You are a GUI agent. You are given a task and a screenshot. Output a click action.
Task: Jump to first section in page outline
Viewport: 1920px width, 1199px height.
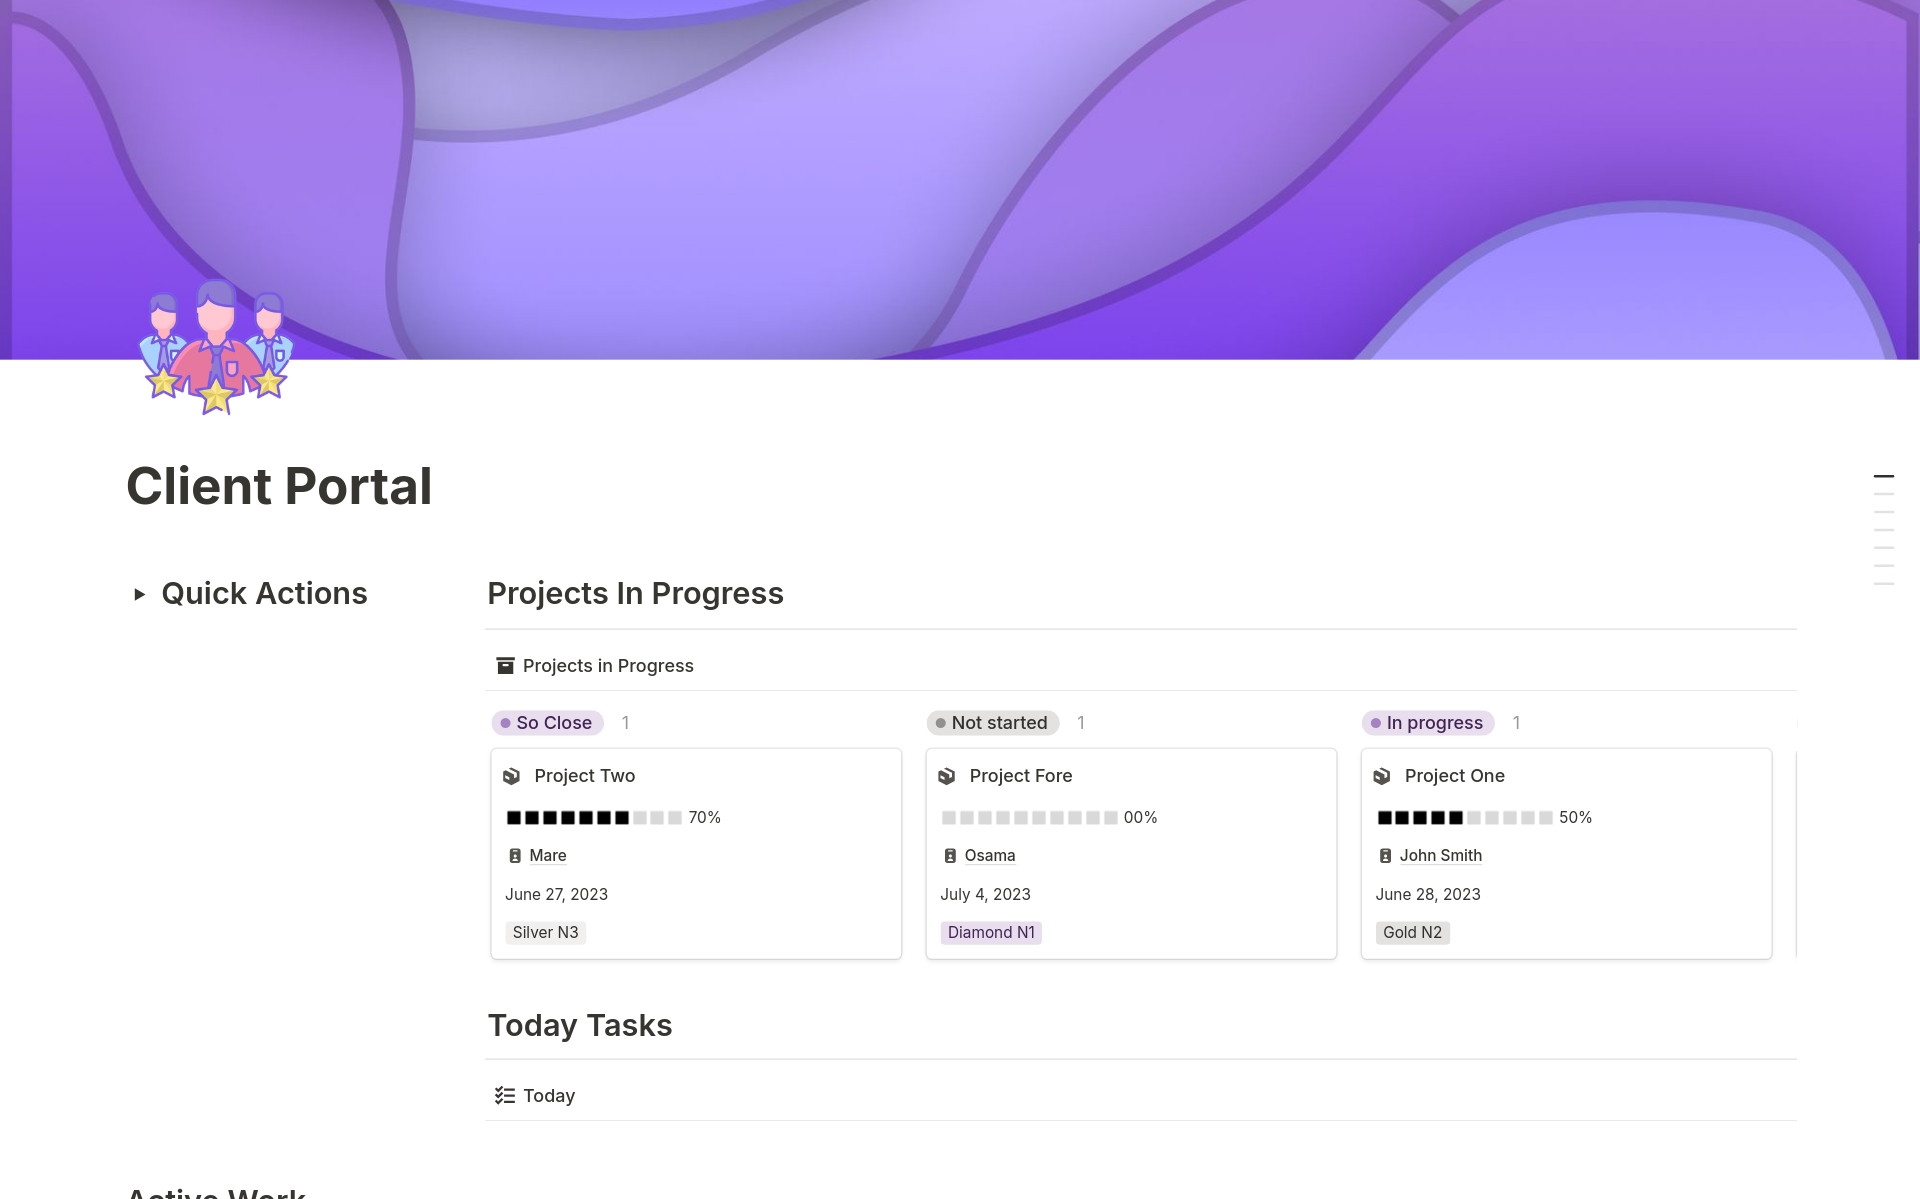click(x=1883, y=477)
